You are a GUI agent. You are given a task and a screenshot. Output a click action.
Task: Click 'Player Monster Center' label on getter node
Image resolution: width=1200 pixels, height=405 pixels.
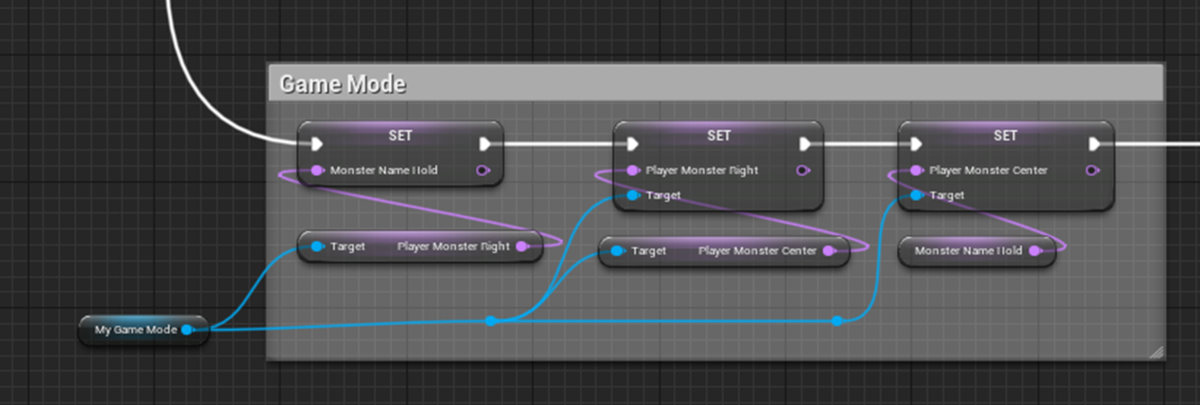758,251
